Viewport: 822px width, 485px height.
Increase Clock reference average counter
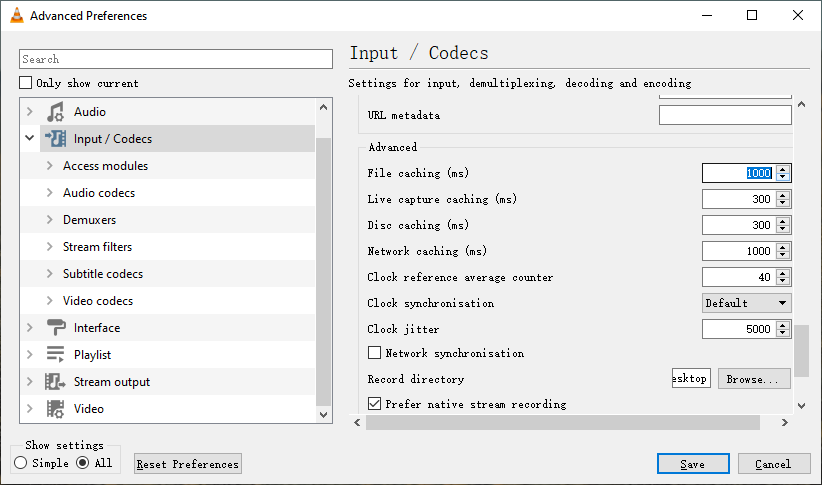click(783, 273)
